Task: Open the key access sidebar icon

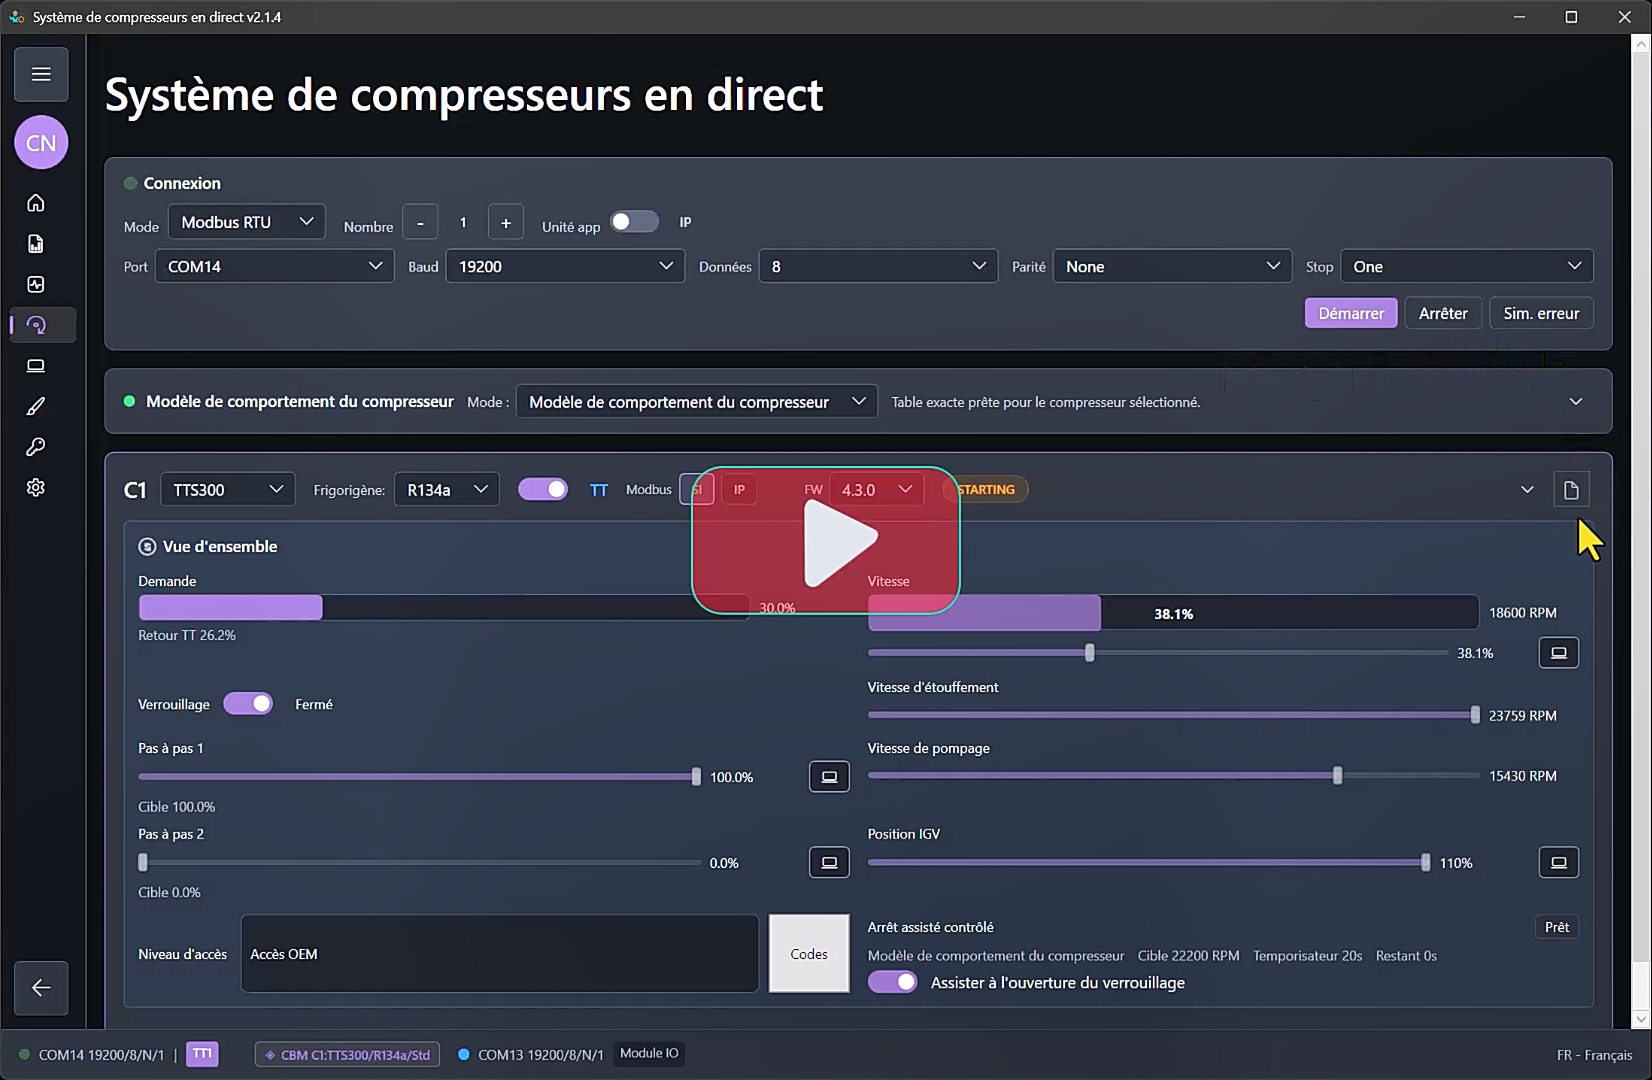Action: tap(36, 447)
